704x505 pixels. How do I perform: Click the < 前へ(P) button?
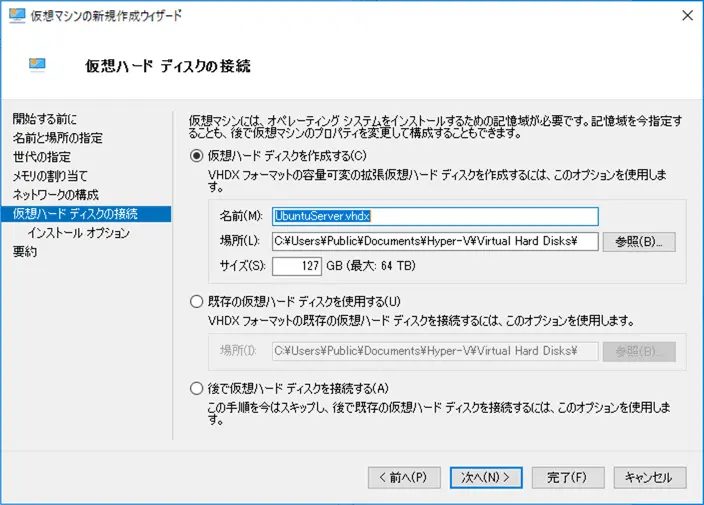(404, 477)
